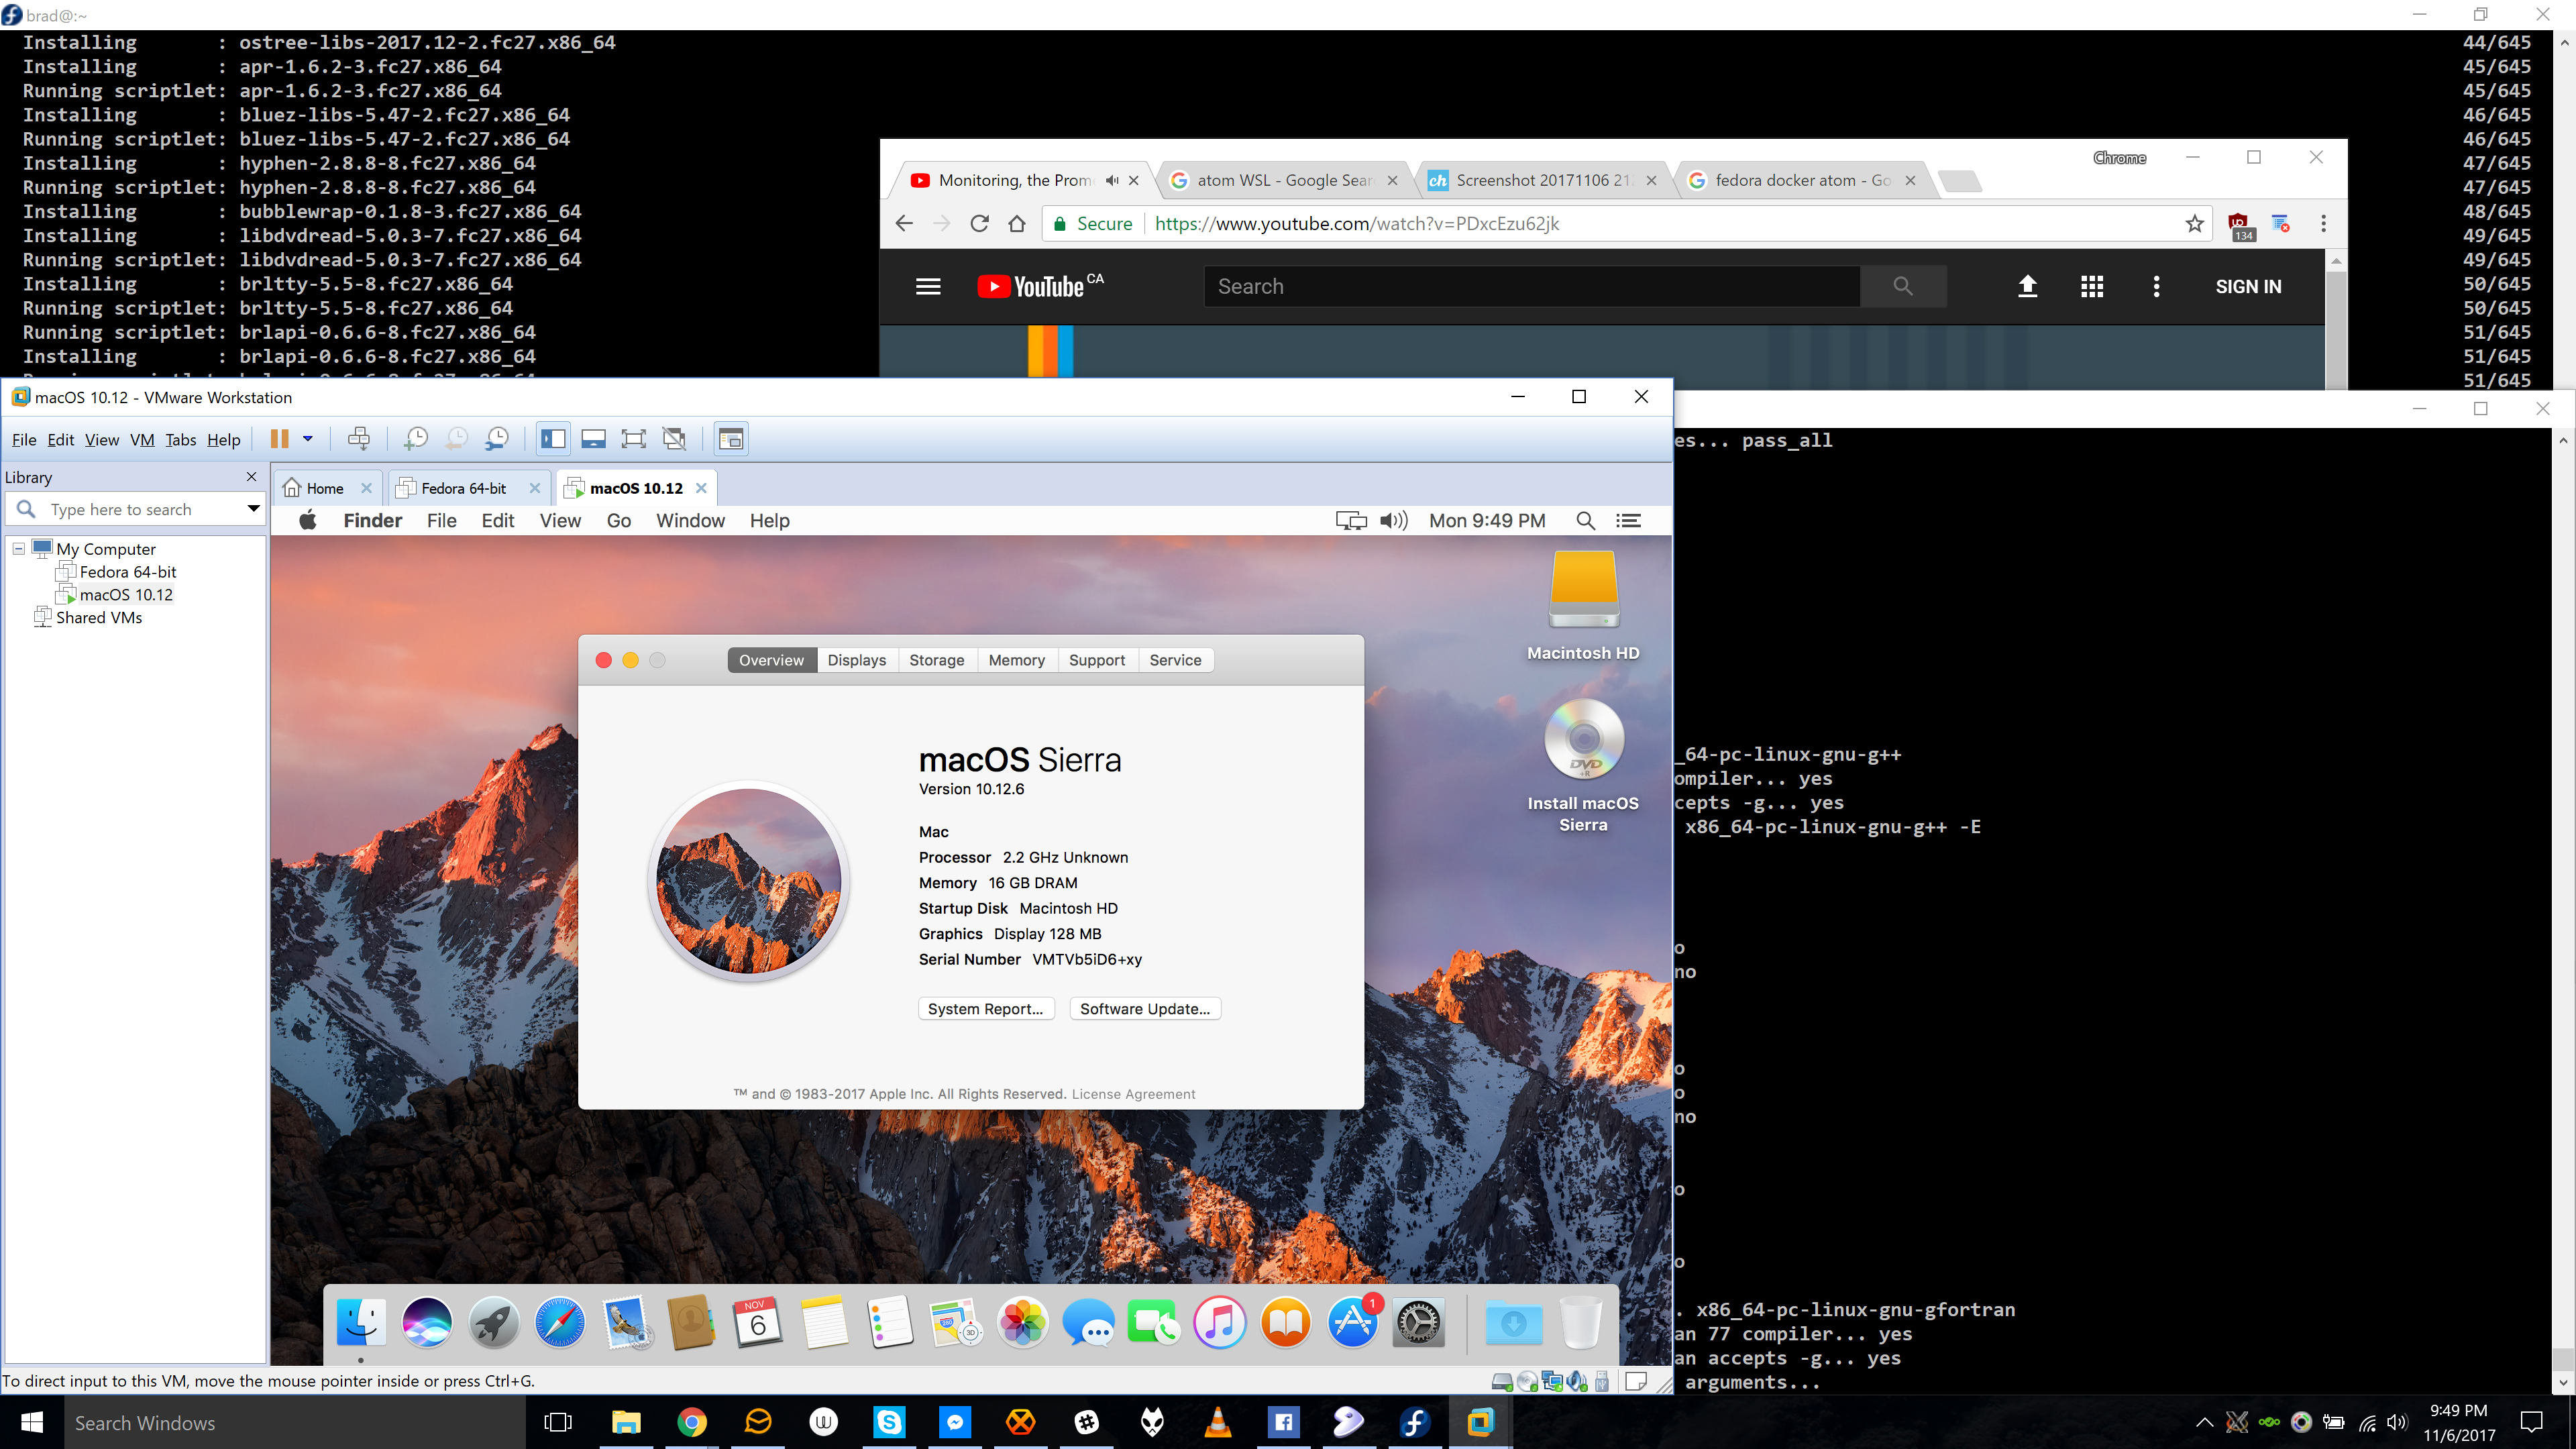Show hidden system tray icons
Screen dimensions: 2576x1449
pos(2204,1422)
